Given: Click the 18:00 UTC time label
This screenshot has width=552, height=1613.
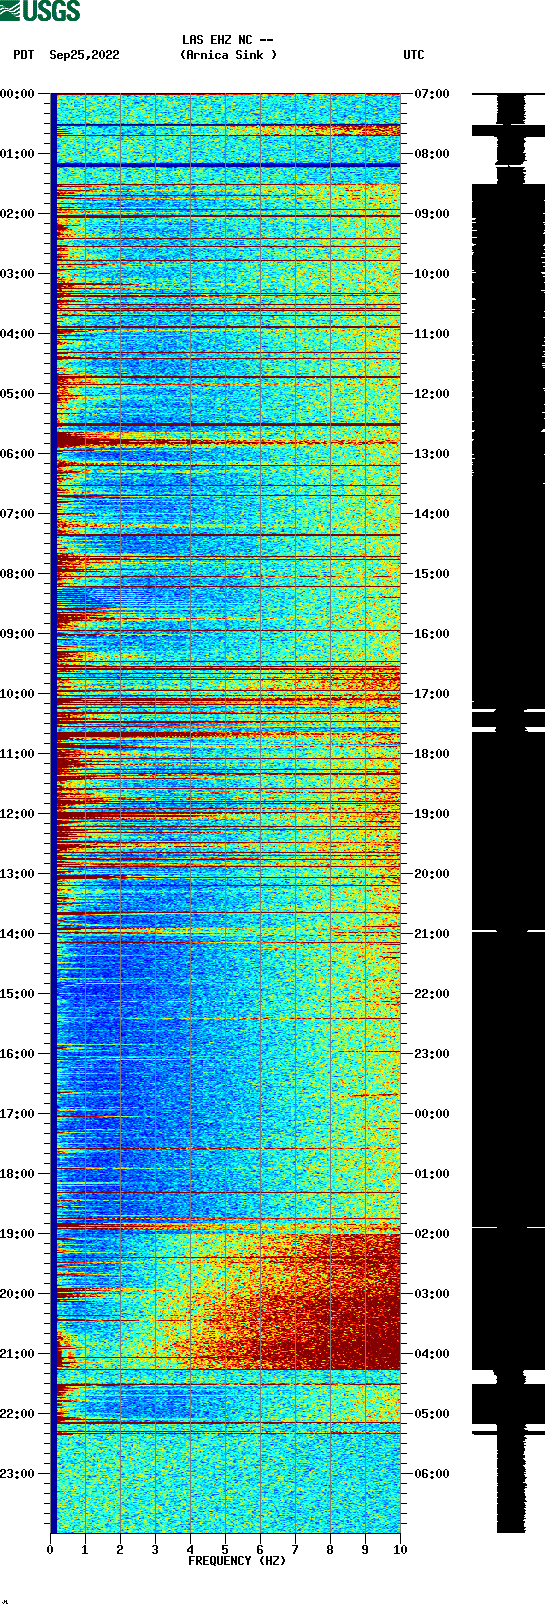Looking at the screenshot, I should point(432,754).
